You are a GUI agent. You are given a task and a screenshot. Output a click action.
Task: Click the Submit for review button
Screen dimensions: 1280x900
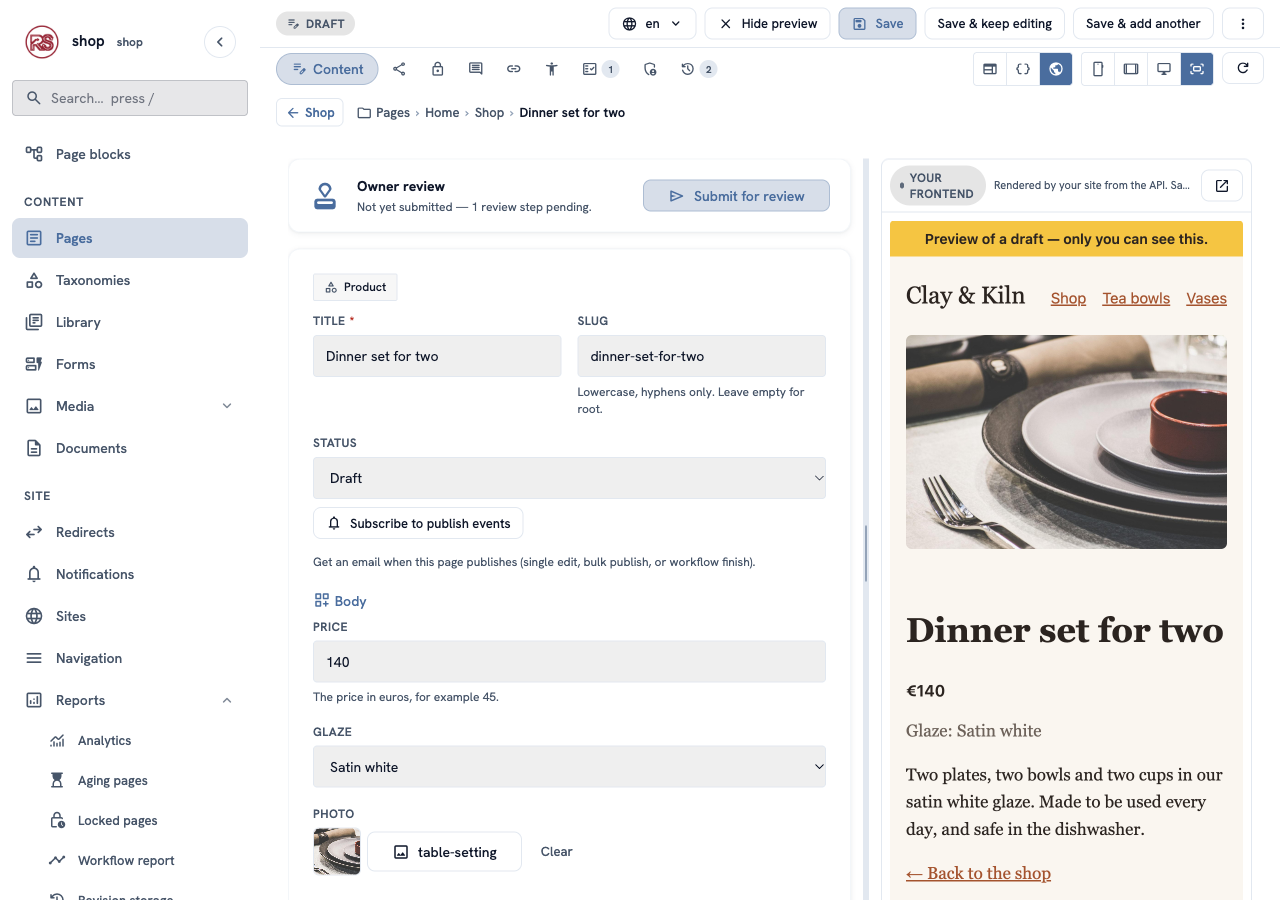[736, 196]
